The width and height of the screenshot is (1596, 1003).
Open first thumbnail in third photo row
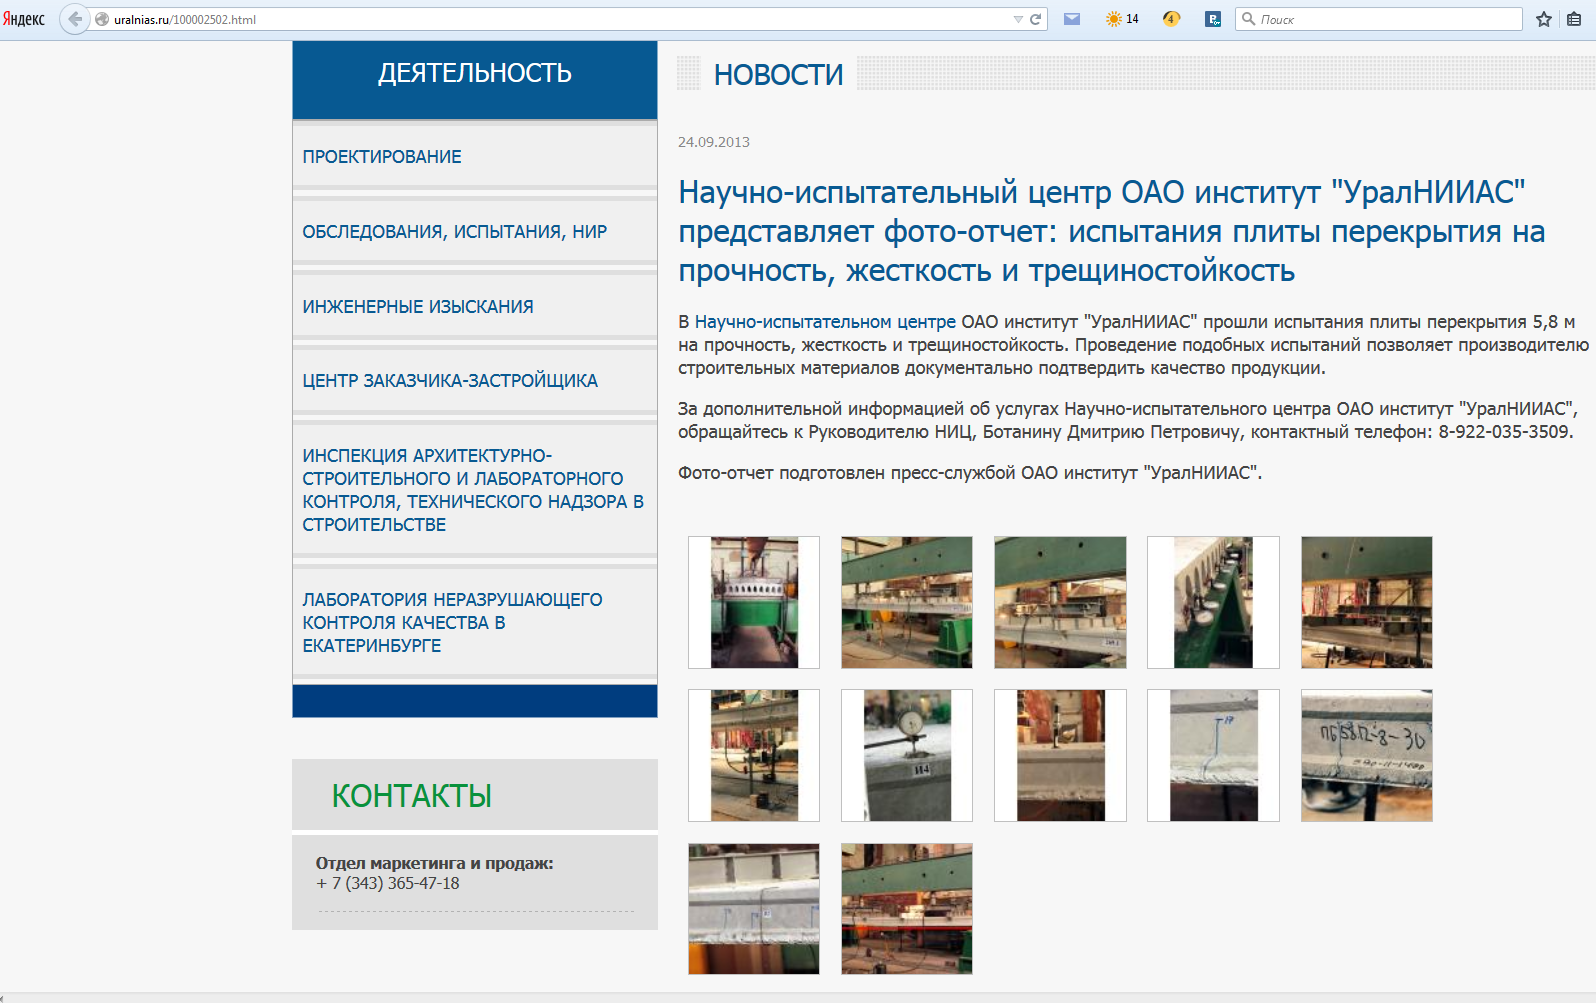pyautogui.click(x=754, y=909)
